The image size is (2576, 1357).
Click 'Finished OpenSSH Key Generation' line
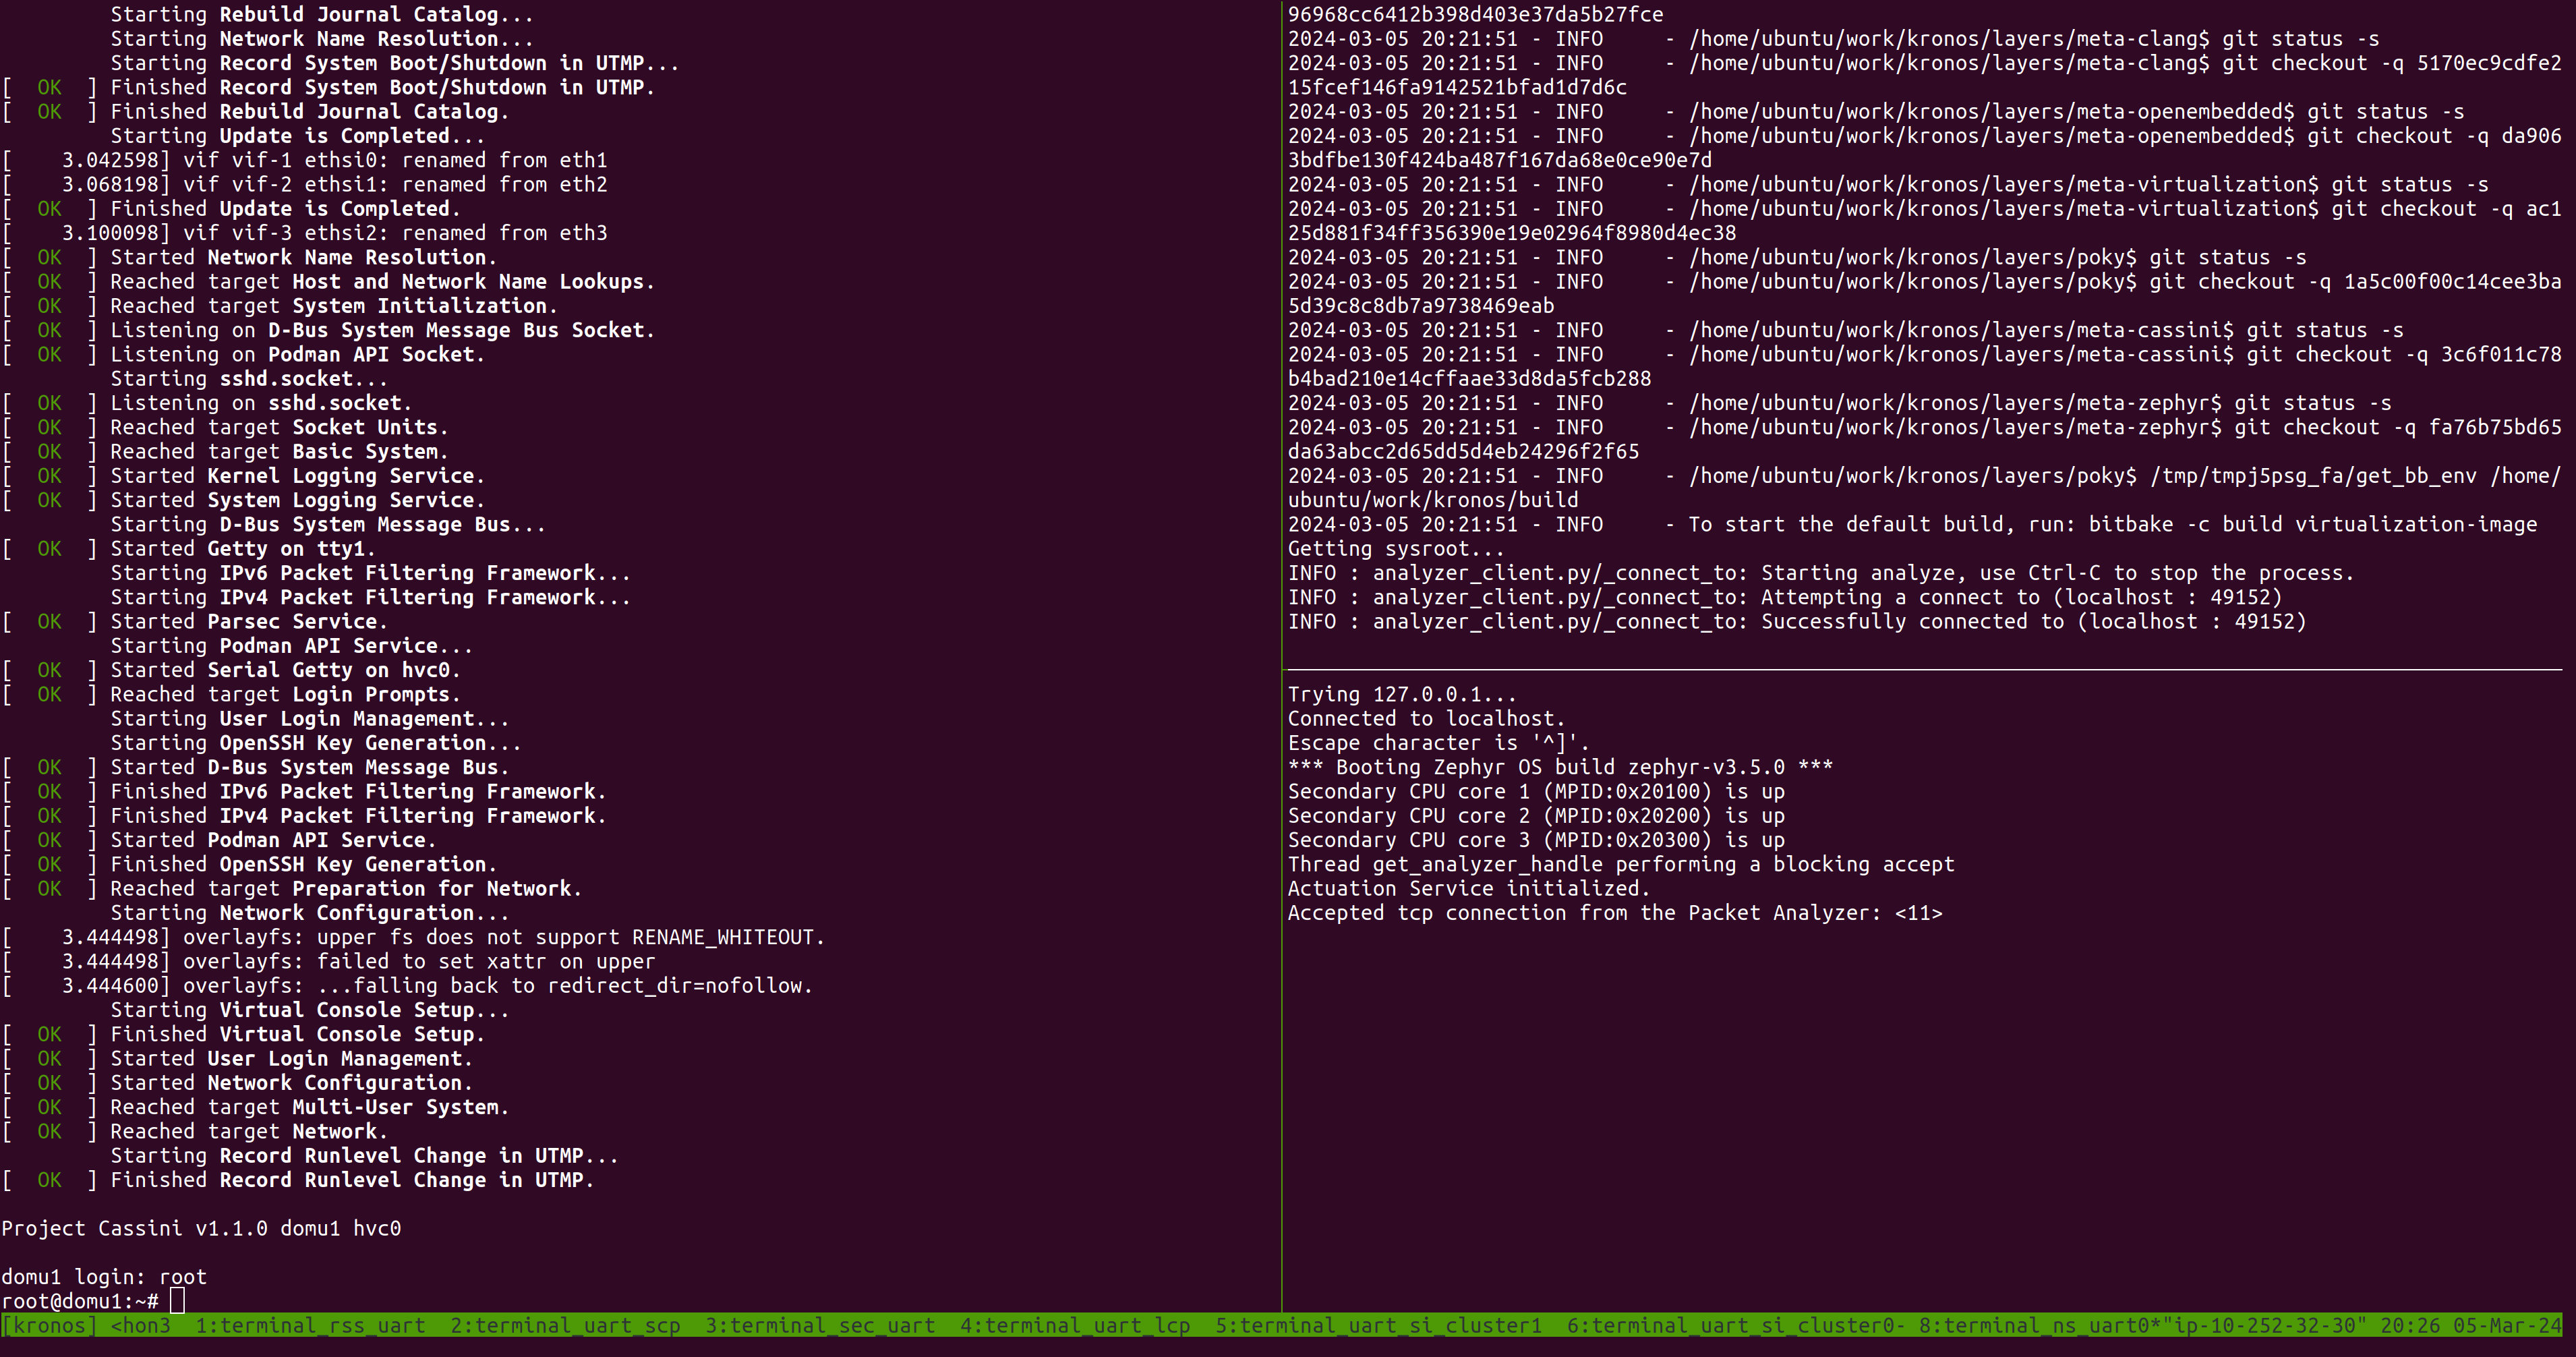[249, 864]
